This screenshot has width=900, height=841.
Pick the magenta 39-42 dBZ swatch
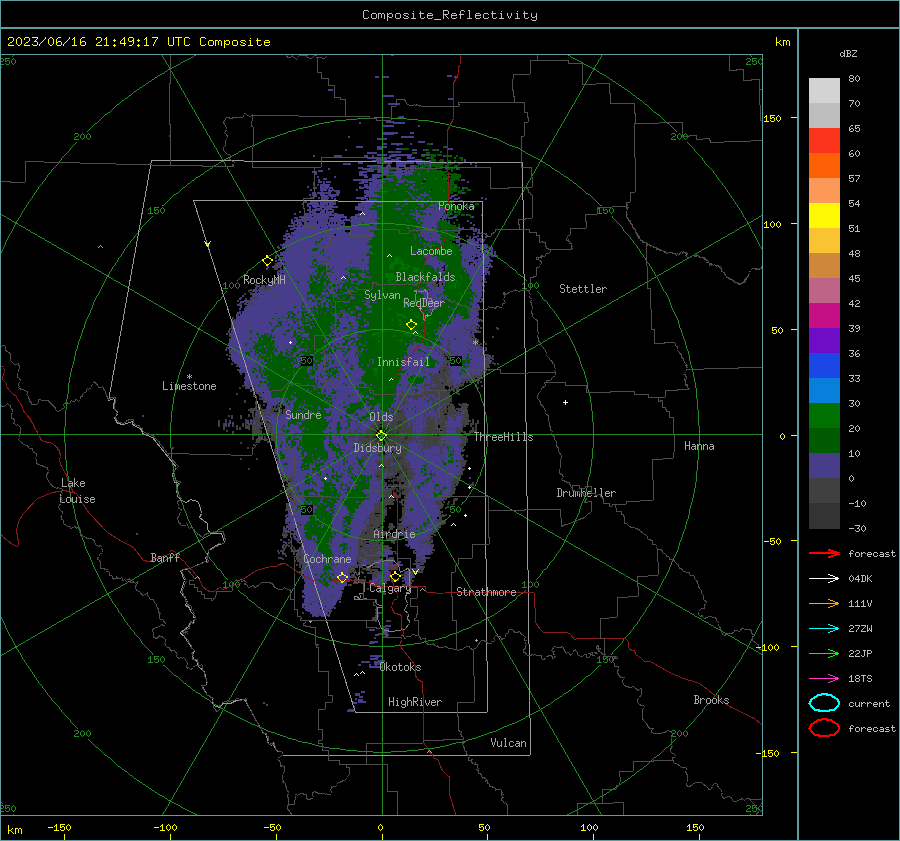[824, 316]
